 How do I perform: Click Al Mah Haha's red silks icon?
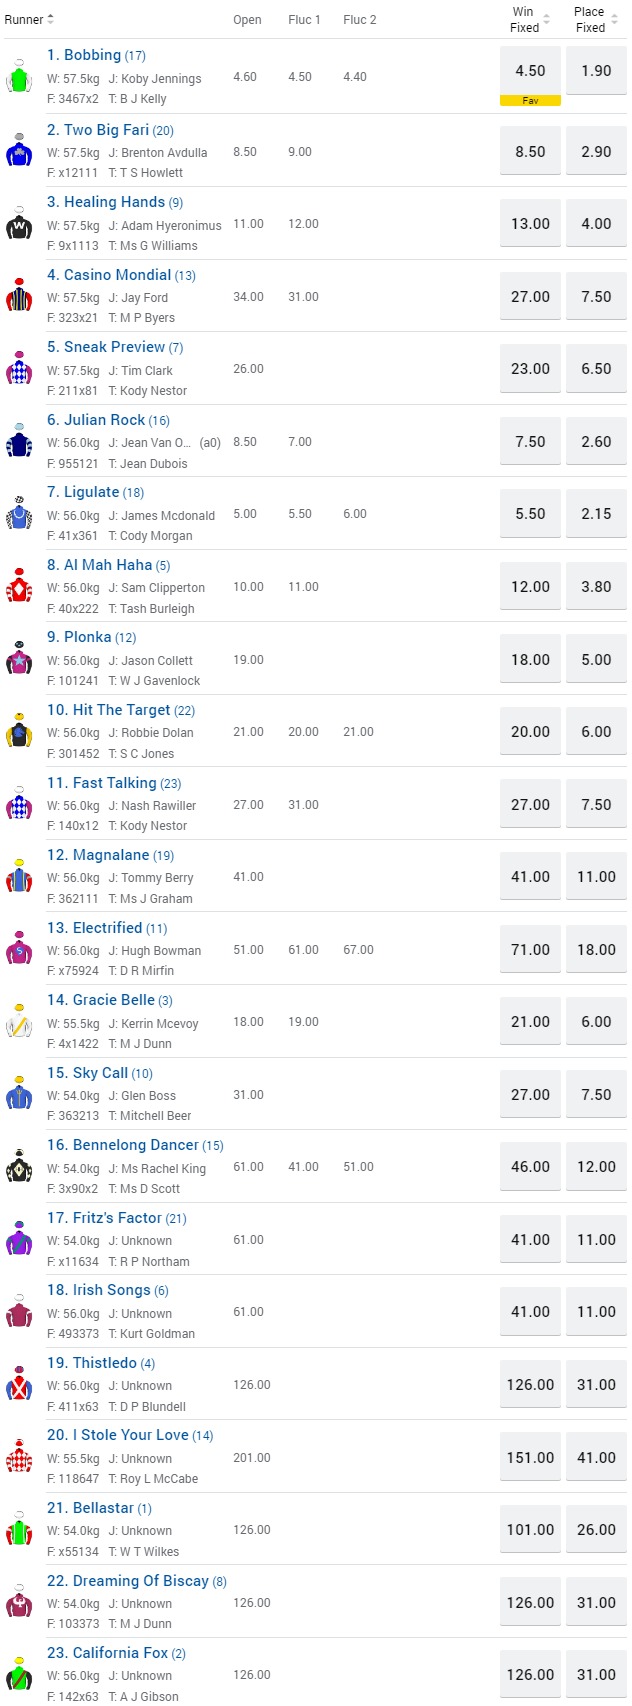(19, 587)
